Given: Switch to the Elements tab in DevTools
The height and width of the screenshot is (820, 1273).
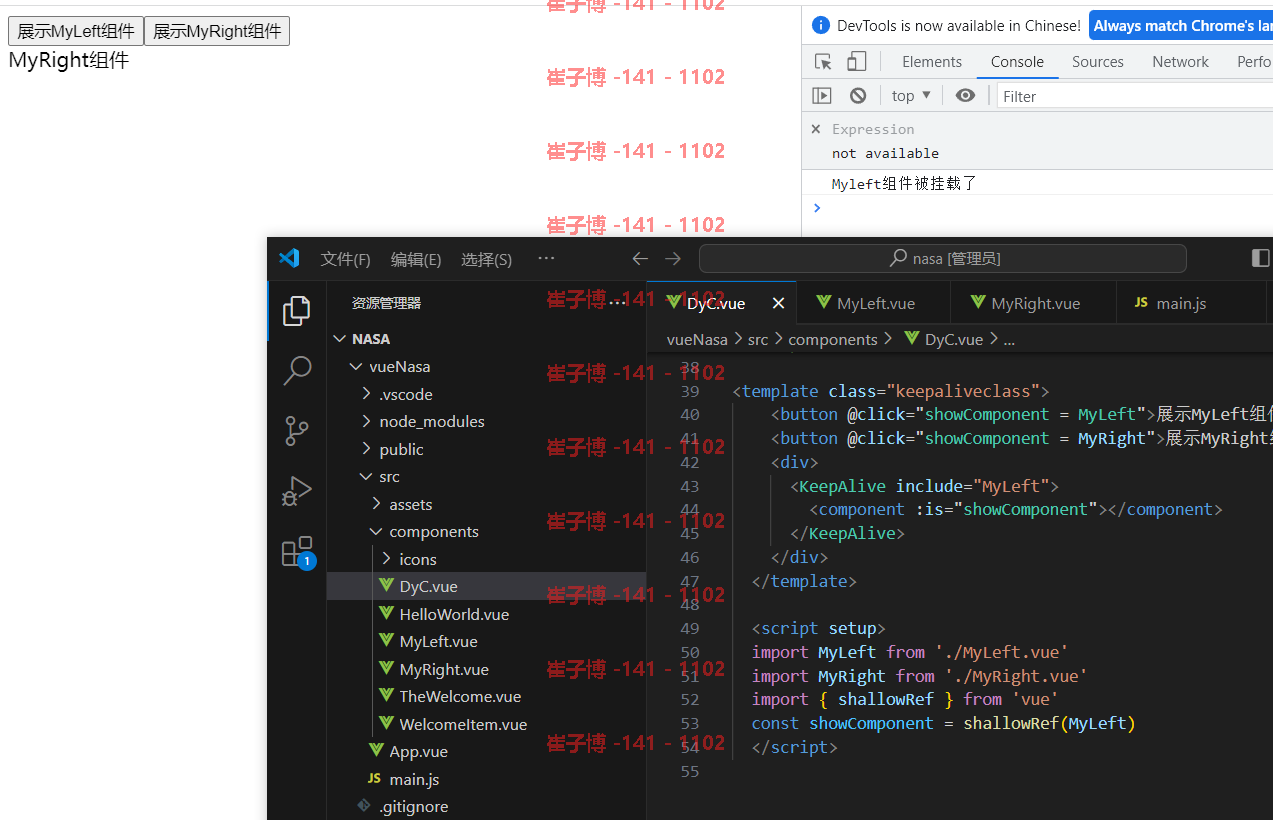Looking at the screenshot, I should point(932,62).
